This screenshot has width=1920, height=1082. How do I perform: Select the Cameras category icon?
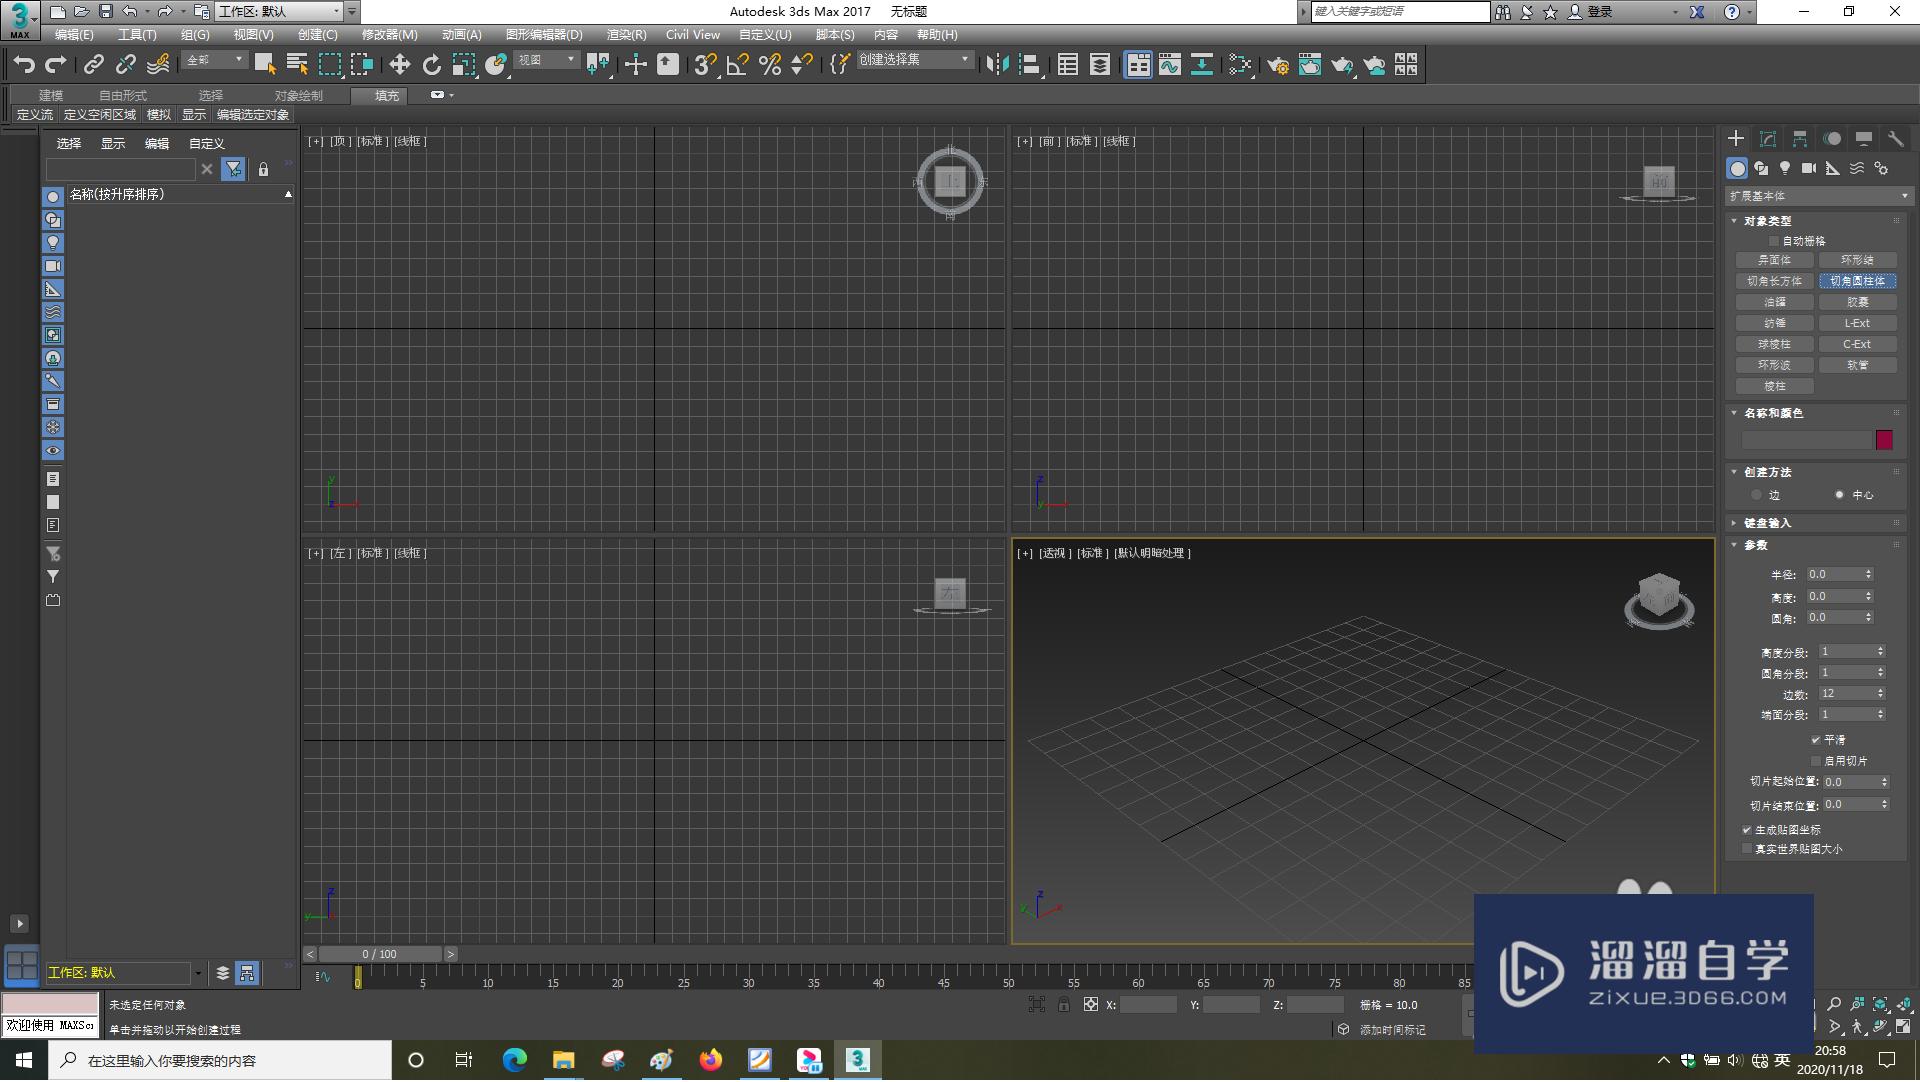[x=1809, y=168]
